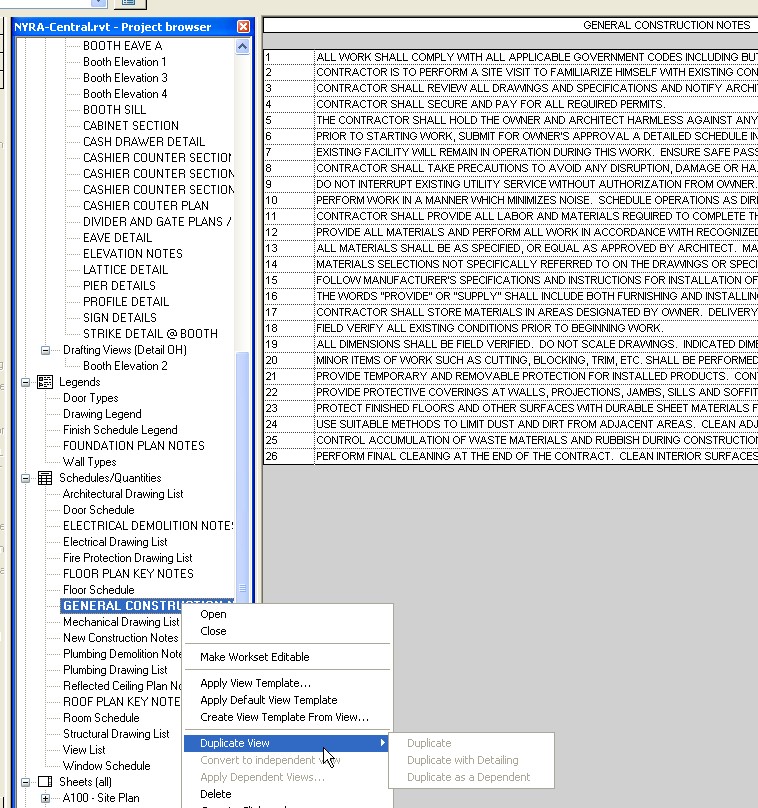
Task: Select Wall Types legend
Action: (x=90, y=462)
